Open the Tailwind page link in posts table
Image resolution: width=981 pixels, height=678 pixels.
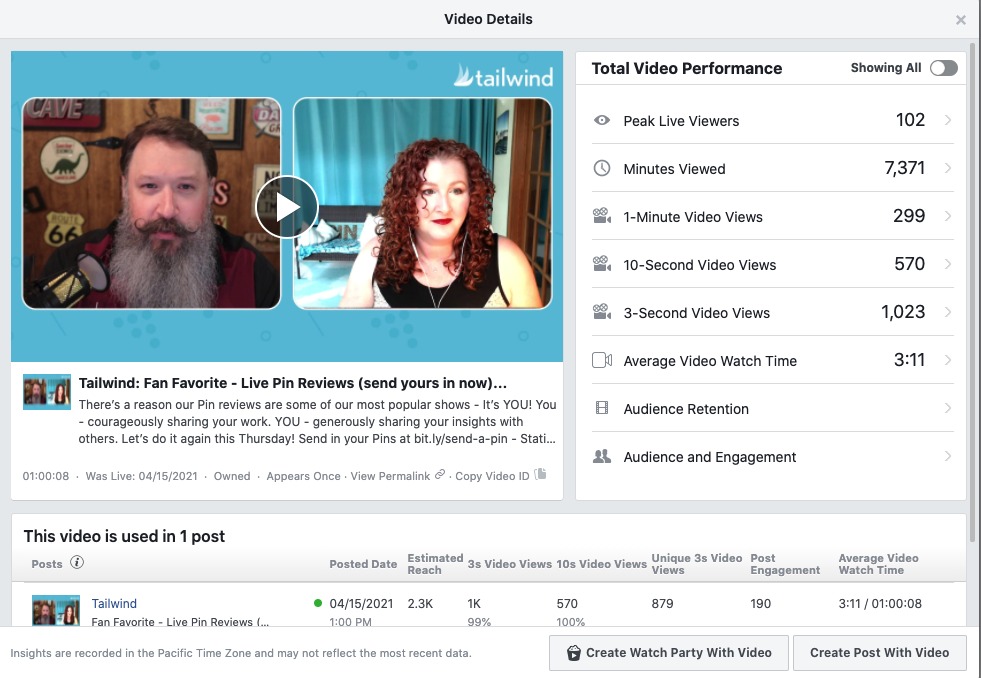pos(114,604)
